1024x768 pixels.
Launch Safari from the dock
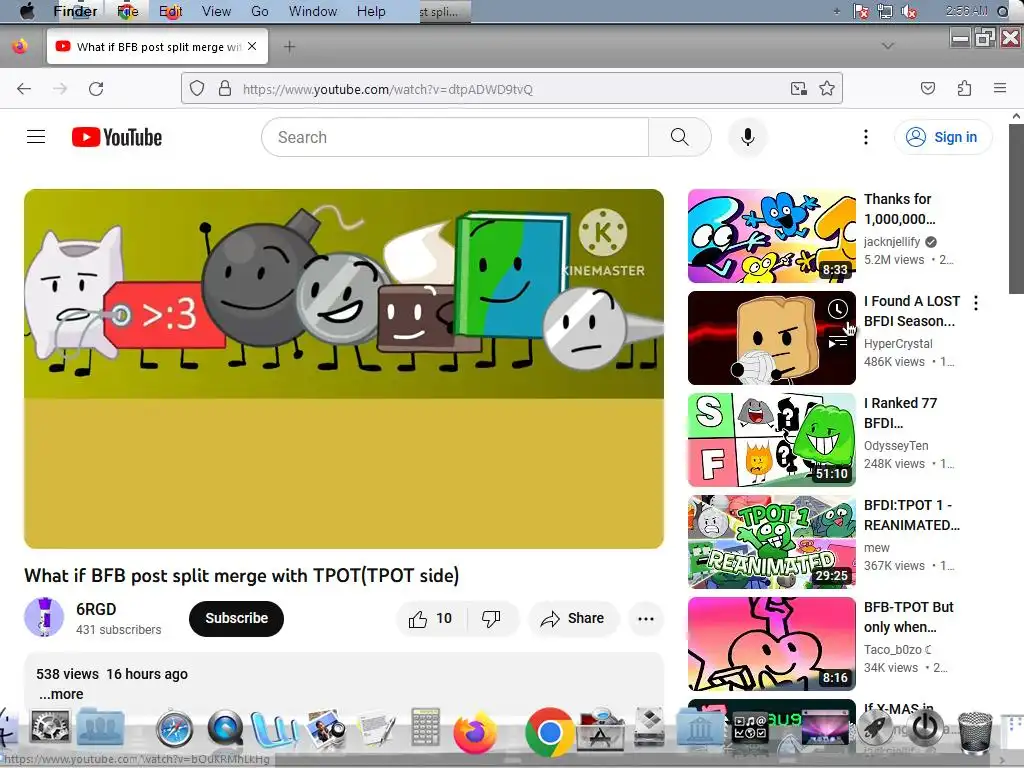(x=174, y=729)
